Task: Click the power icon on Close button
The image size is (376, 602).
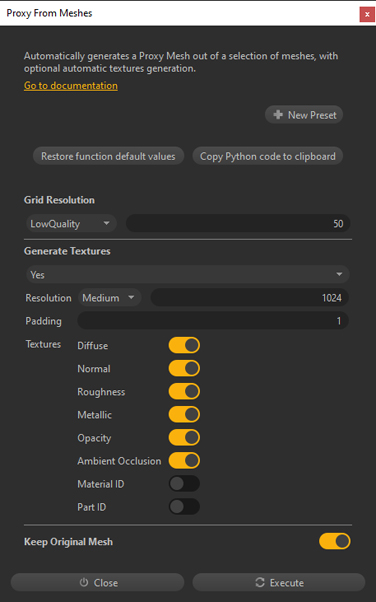Action: 84,582
